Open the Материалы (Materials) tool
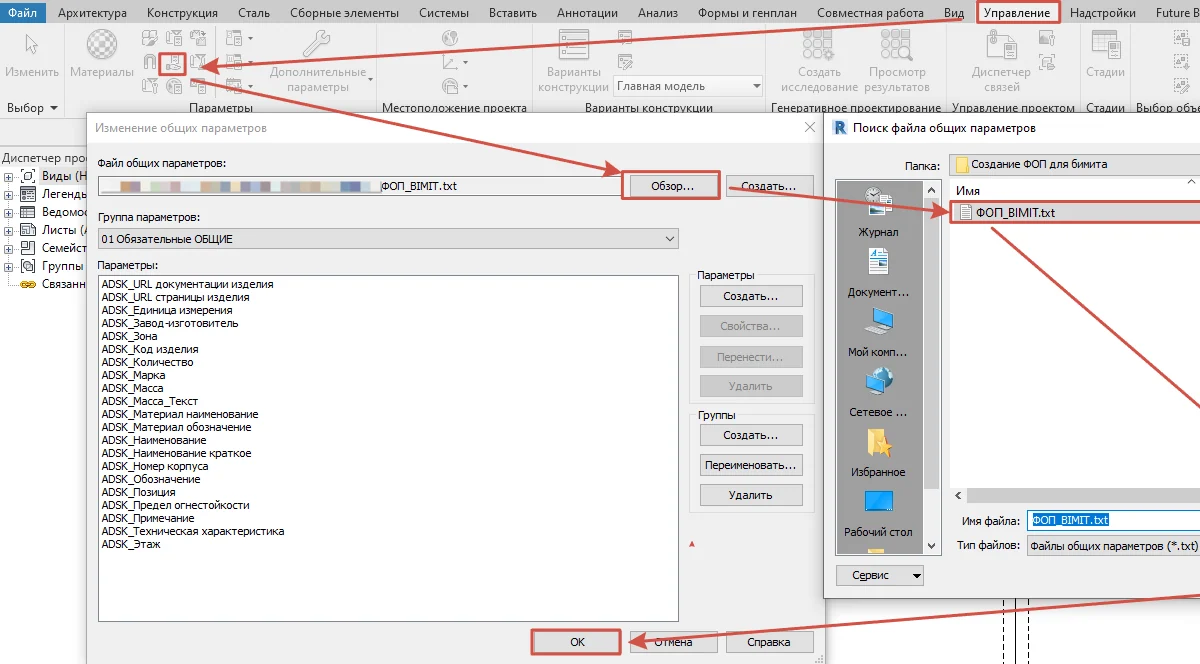1200x664 pixels. (x=102, y=54)
